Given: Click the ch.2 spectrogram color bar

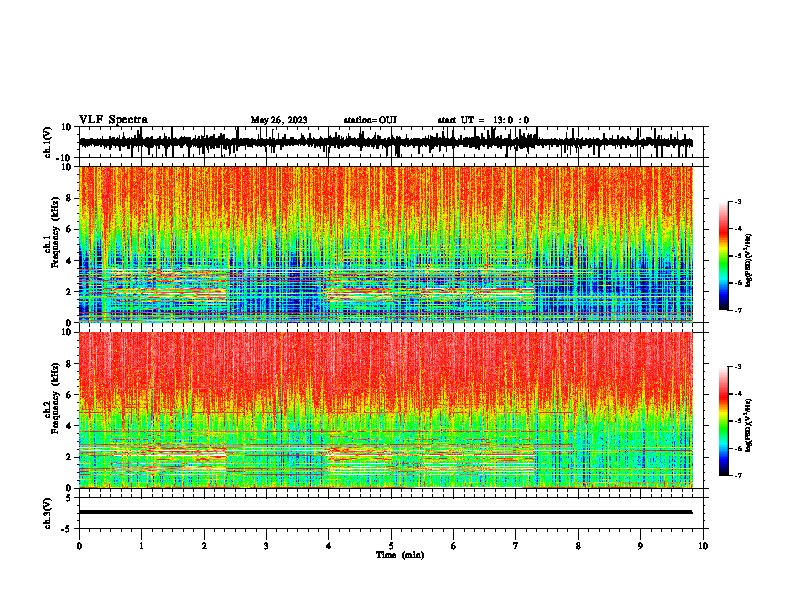Looking at the screenshot, I should (x=724, y=421).
